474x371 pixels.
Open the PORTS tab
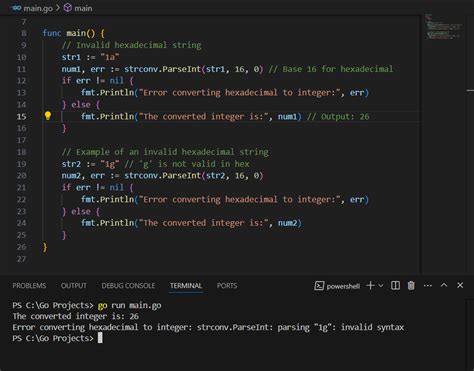pos(227,286)
